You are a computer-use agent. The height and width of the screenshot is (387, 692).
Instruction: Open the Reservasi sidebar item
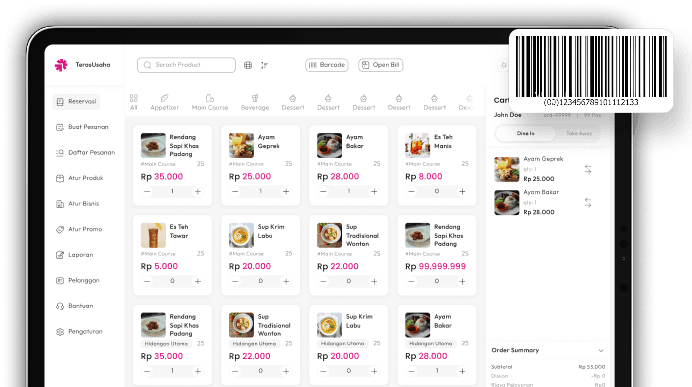click(76, 101)
